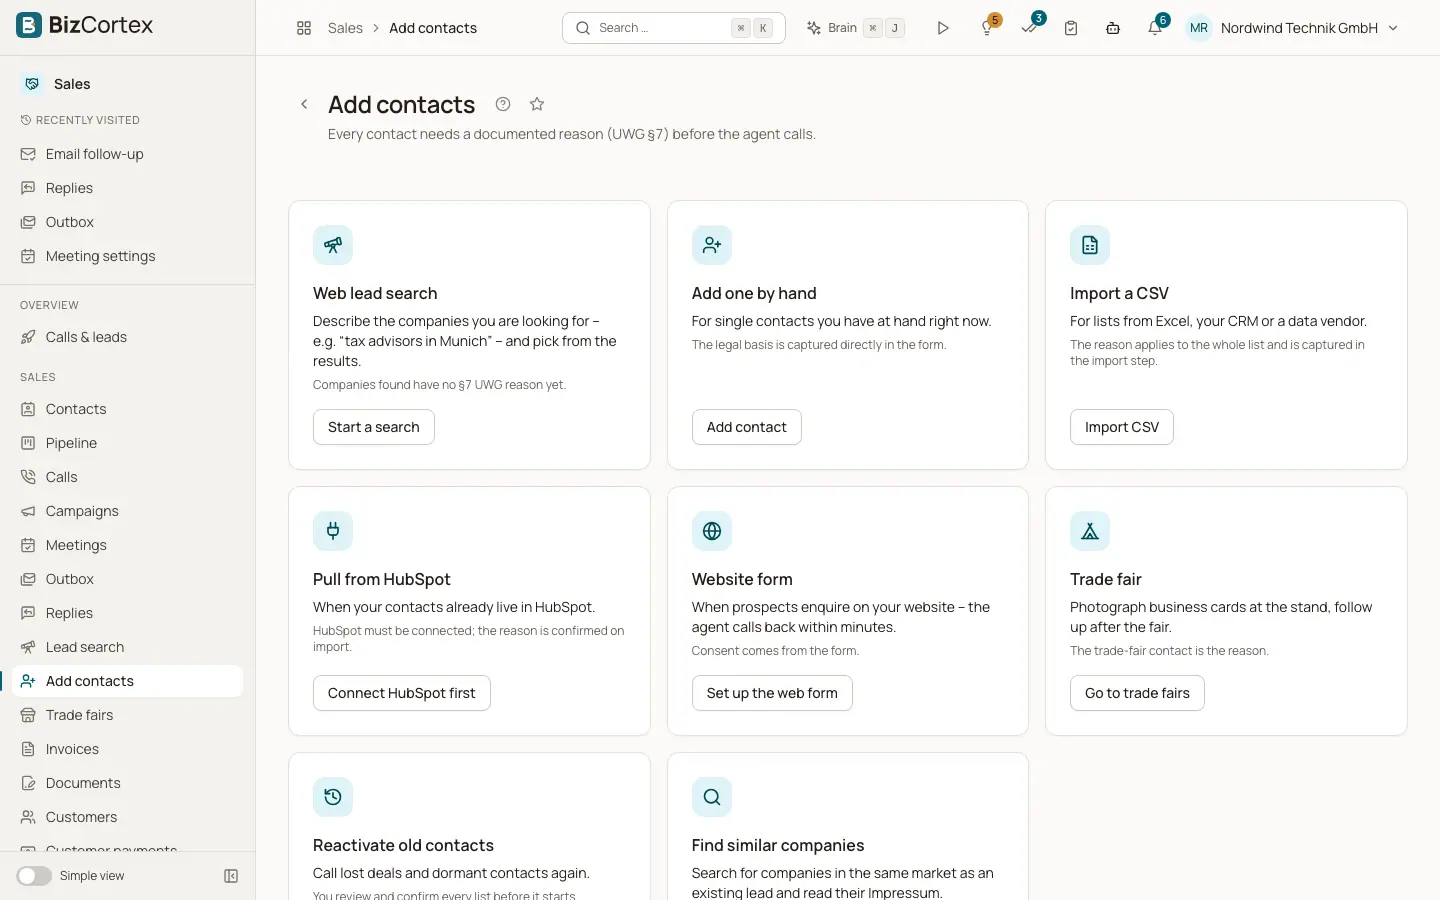
Task: Open Campaigns in the sidebar
Action: [128, 511]
